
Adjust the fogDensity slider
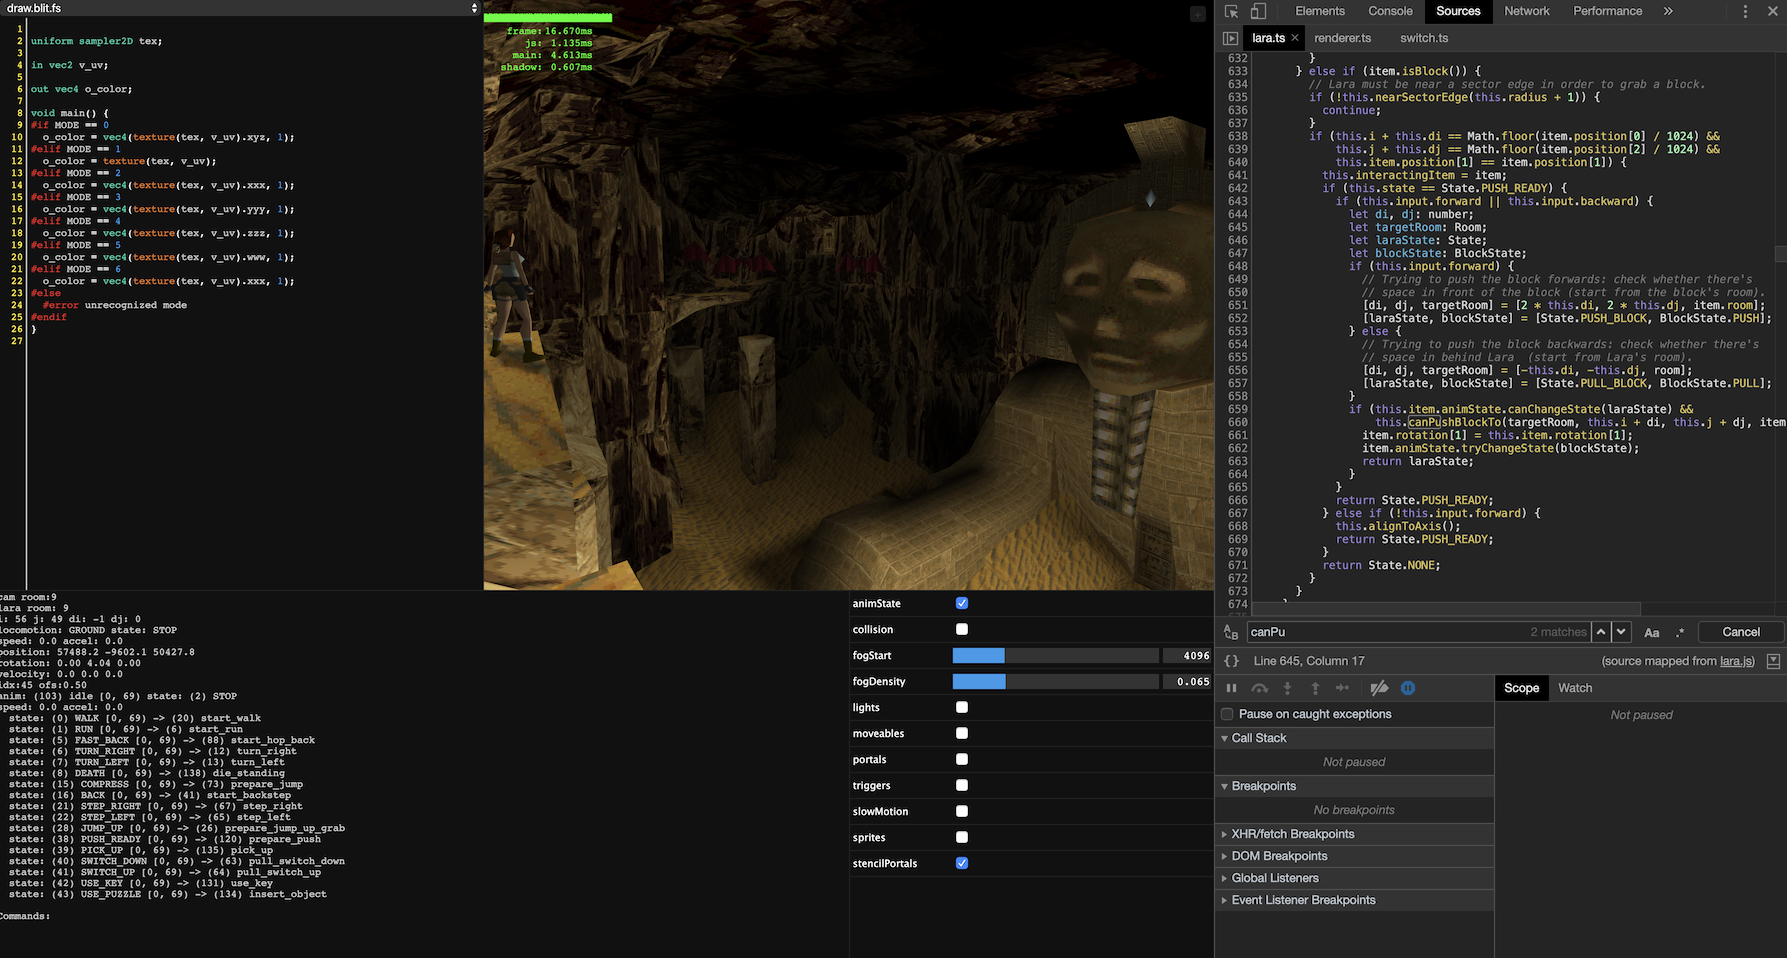[1055, 681]
